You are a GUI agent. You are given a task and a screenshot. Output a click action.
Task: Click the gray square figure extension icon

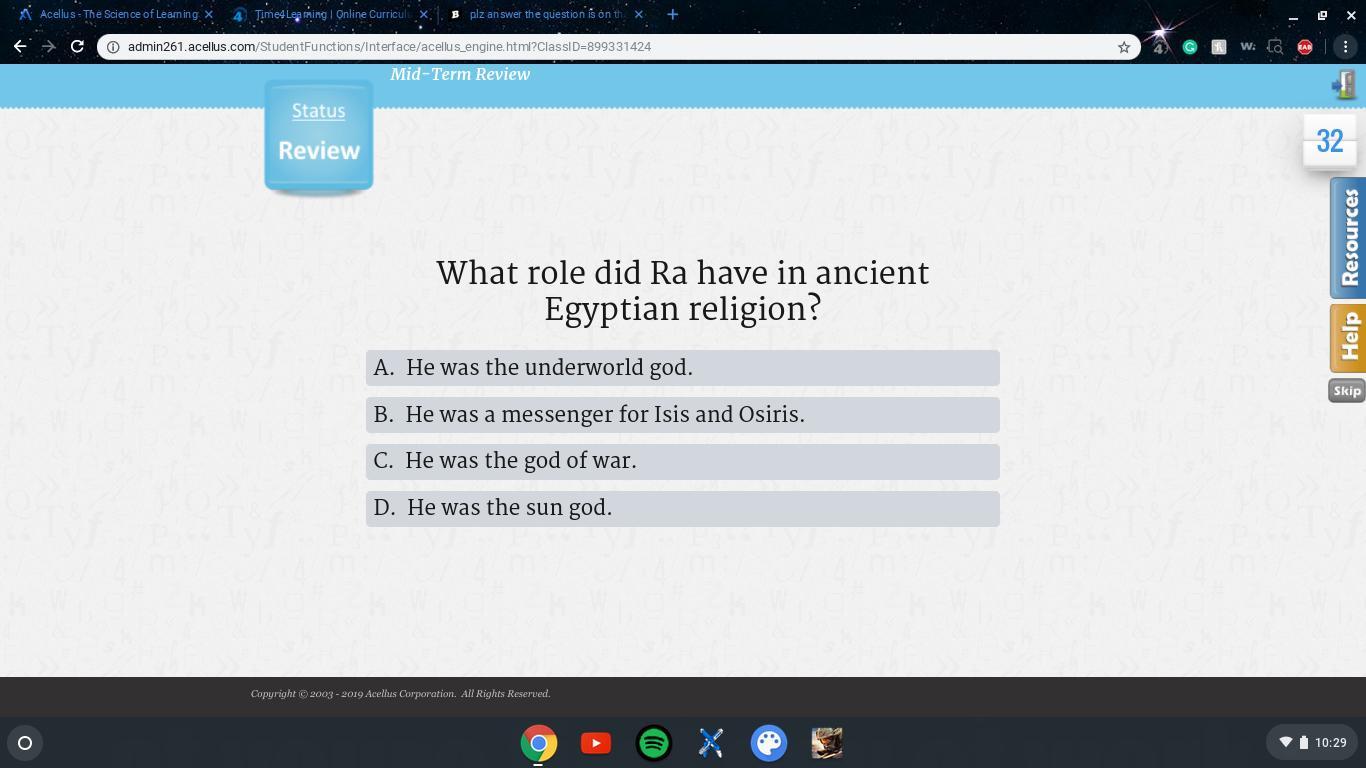click(1219, 47)
